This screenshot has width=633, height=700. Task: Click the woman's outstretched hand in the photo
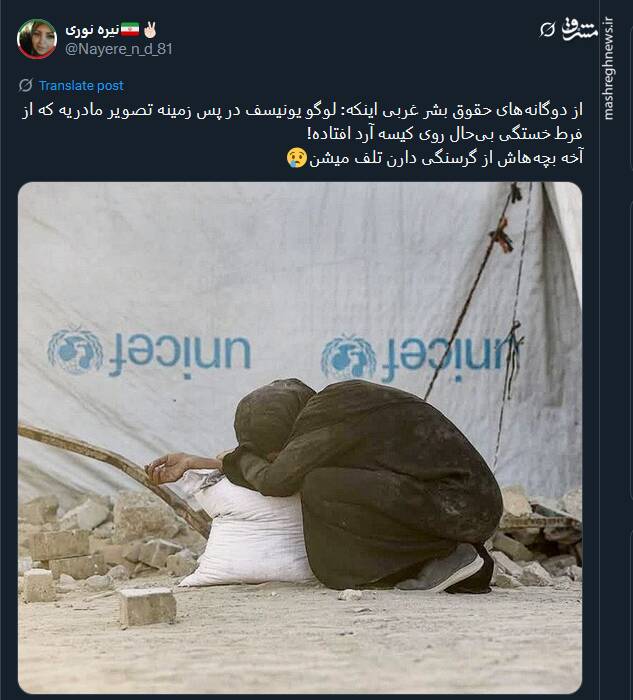[166, 468]
